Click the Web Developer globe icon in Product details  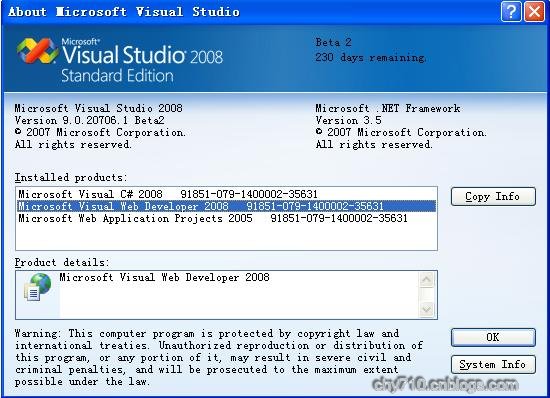(38, 287)
